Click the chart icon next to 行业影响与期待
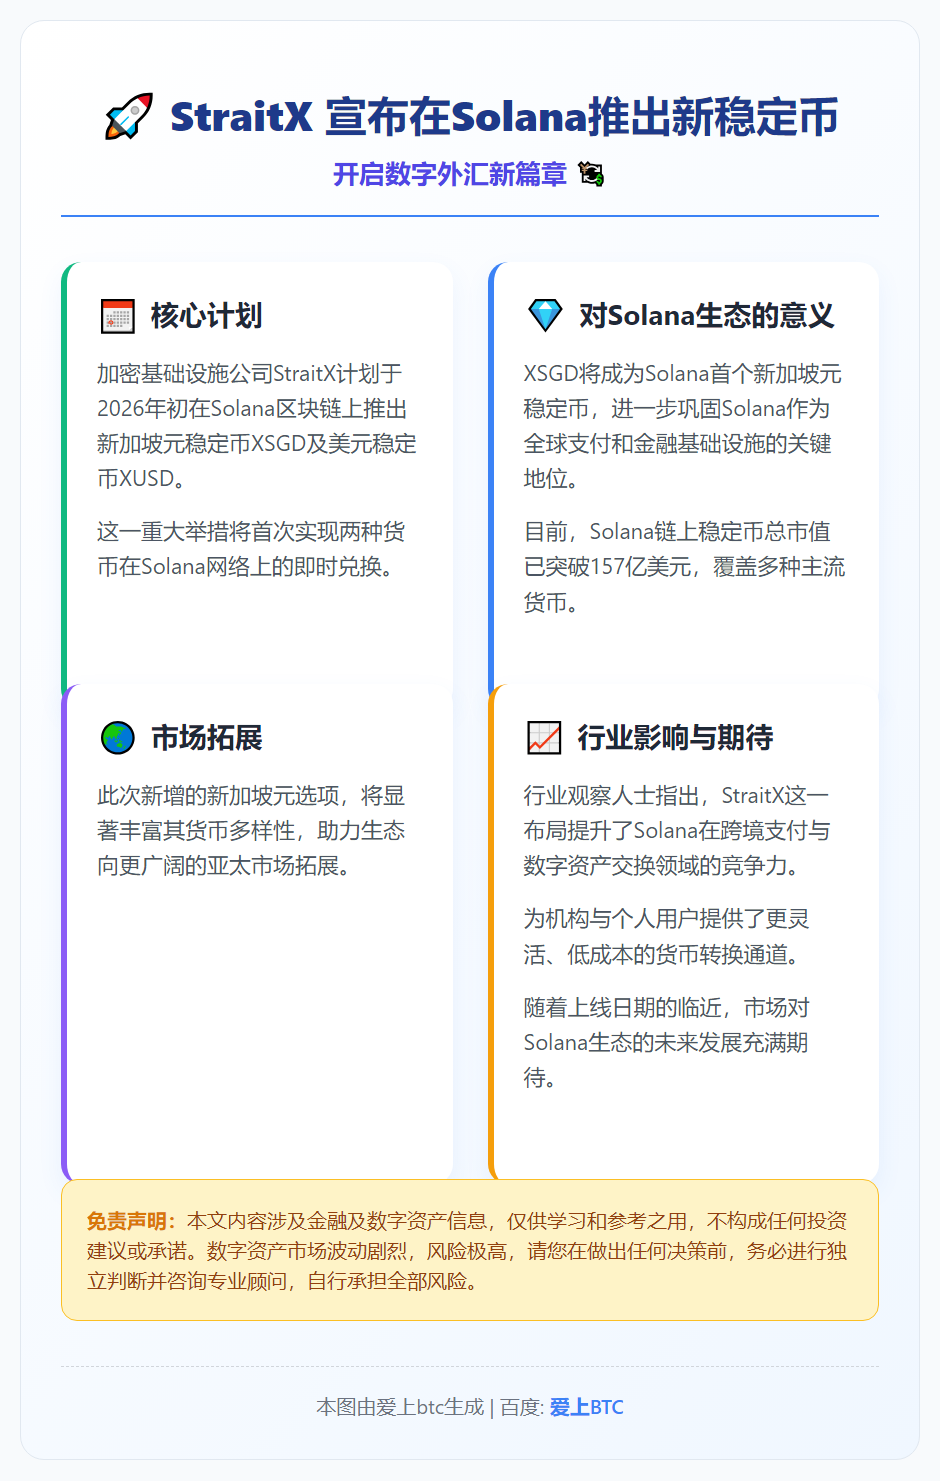Viewport: 940px width, 1481px height. [544, 738]
